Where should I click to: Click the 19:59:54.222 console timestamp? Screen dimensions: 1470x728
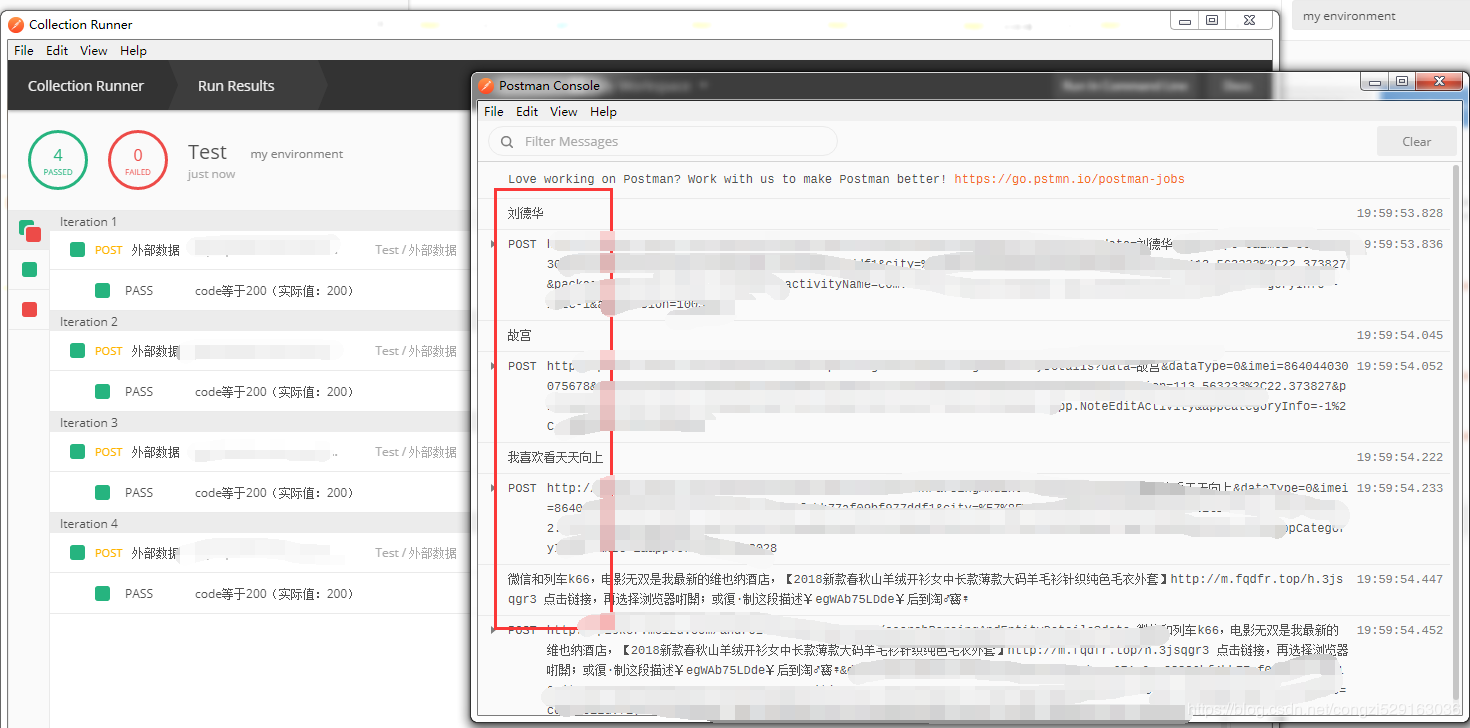pyautogui.click(x=1400, y=457)
